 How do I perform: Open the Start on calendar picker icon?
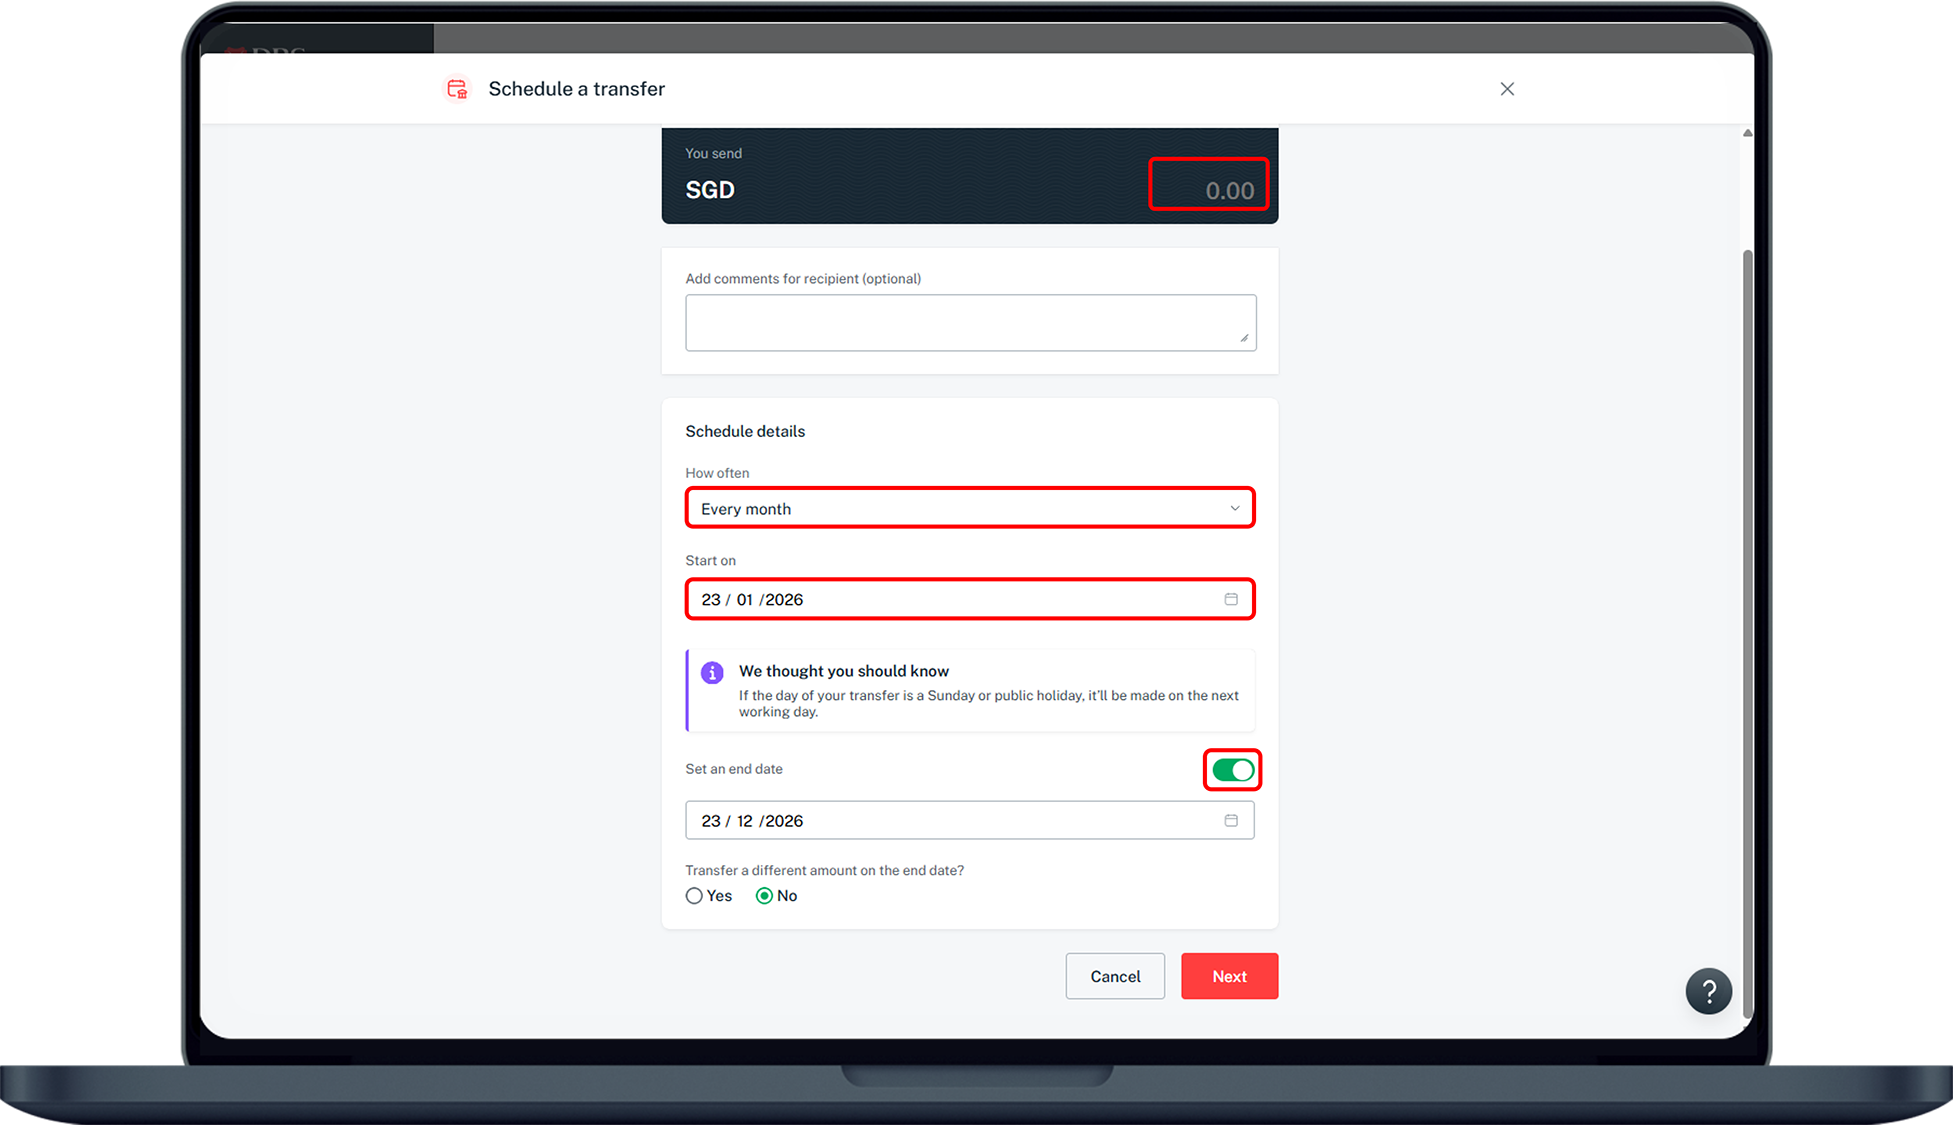[1231, 599]
